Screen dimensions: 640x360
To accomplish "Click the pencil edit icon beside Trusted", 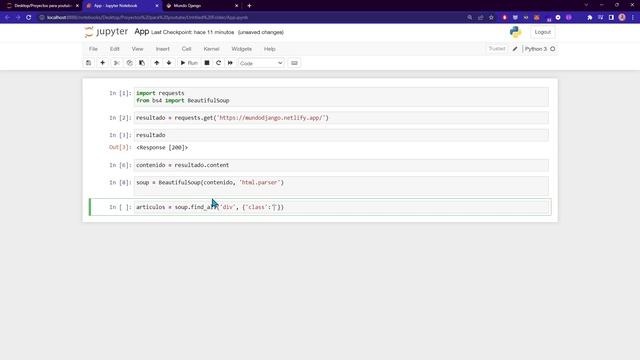I will coord(515,49).
